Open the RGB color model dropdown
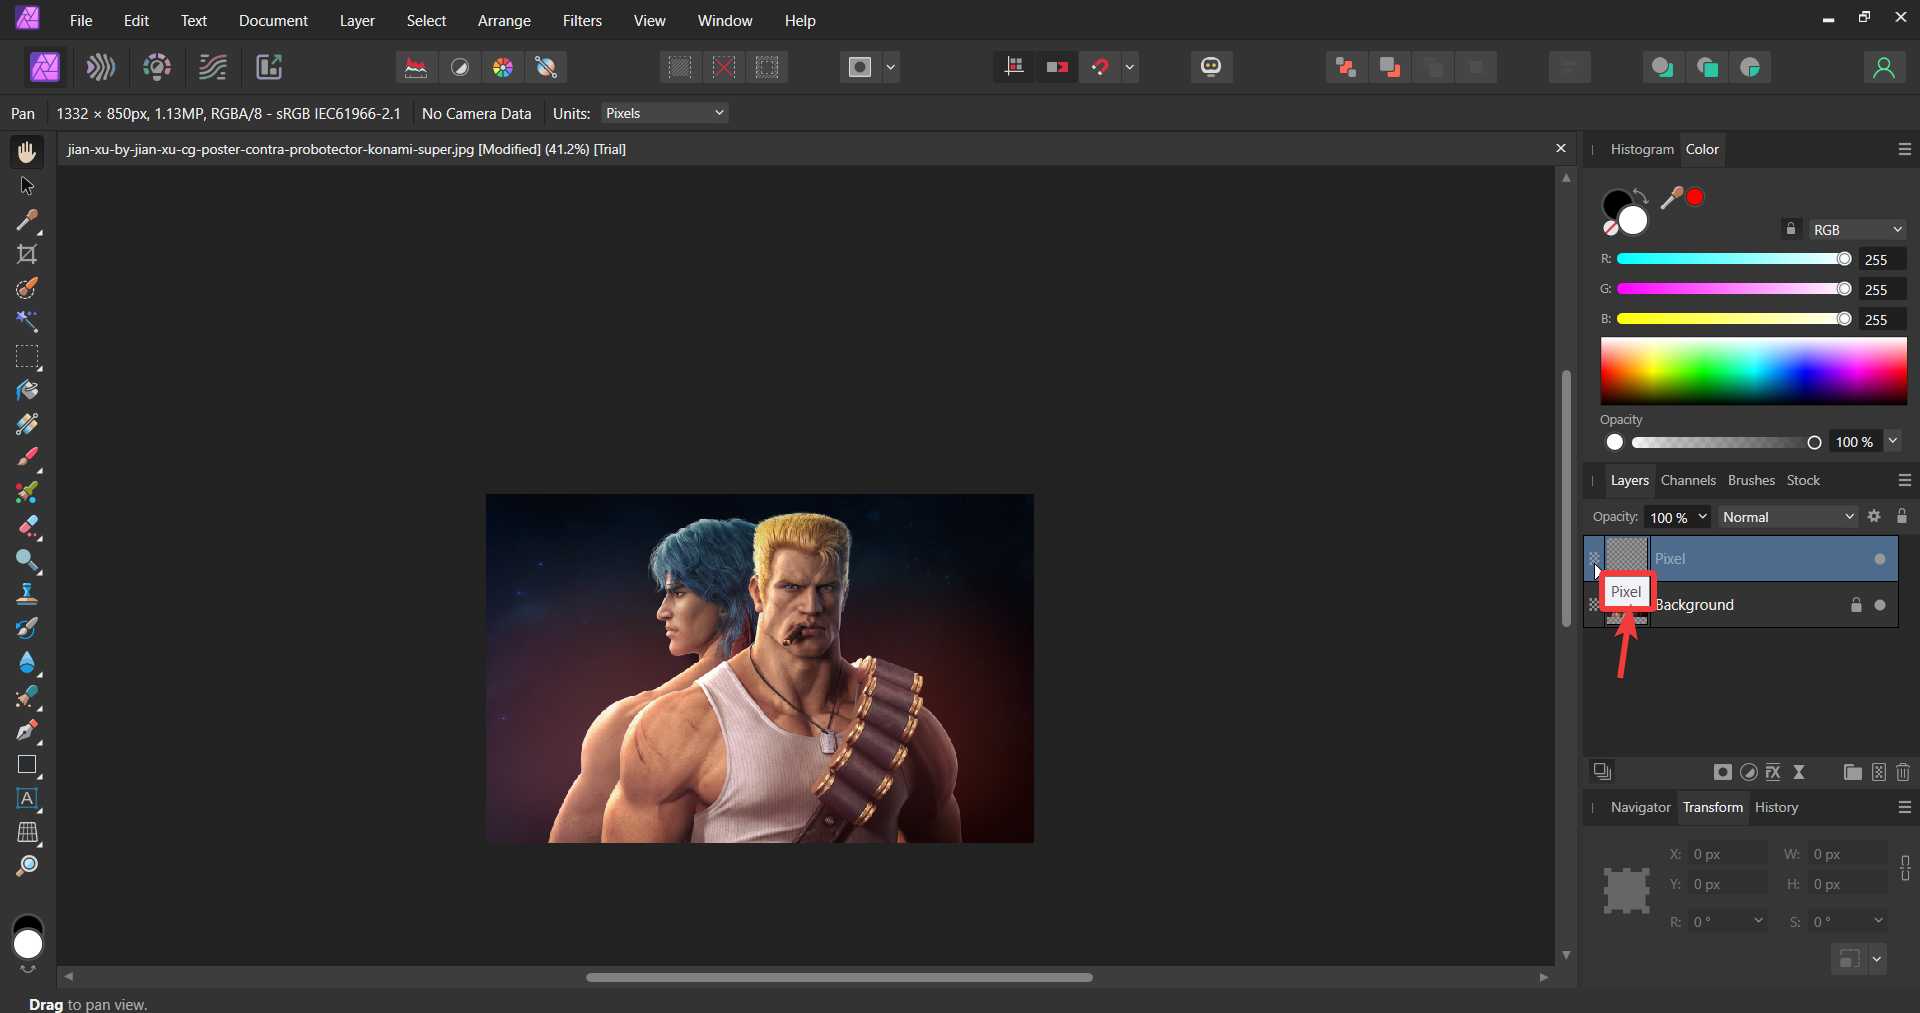1920x1013 pixels. (1857, 229)
